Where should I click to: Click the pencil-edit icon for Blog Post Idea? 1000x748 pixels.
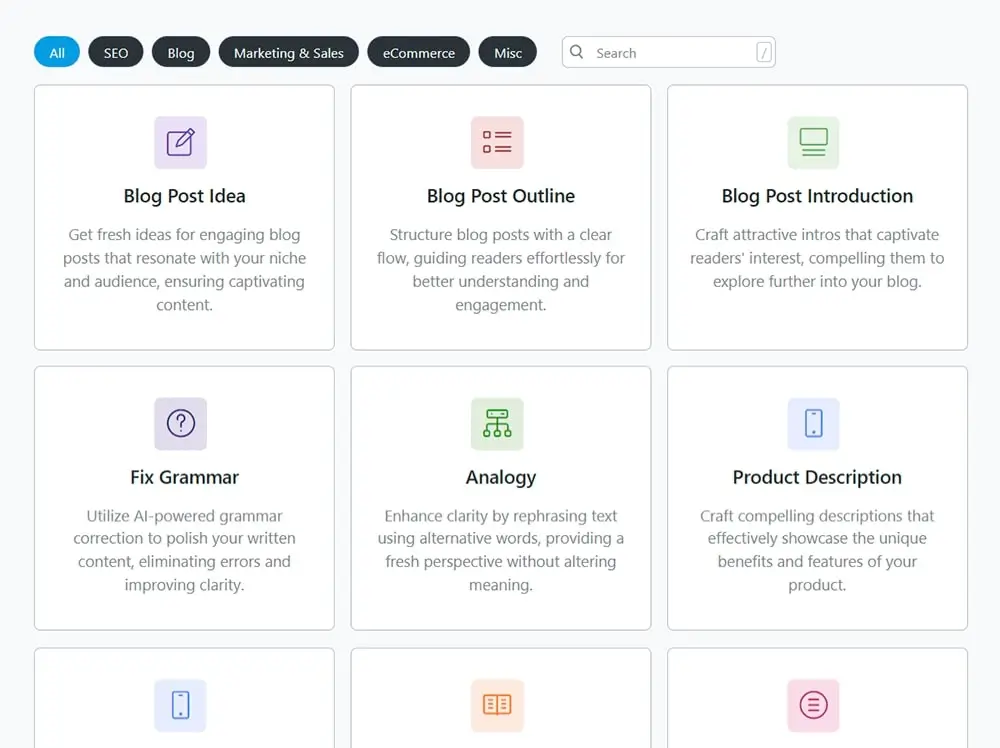pos(180,142)
